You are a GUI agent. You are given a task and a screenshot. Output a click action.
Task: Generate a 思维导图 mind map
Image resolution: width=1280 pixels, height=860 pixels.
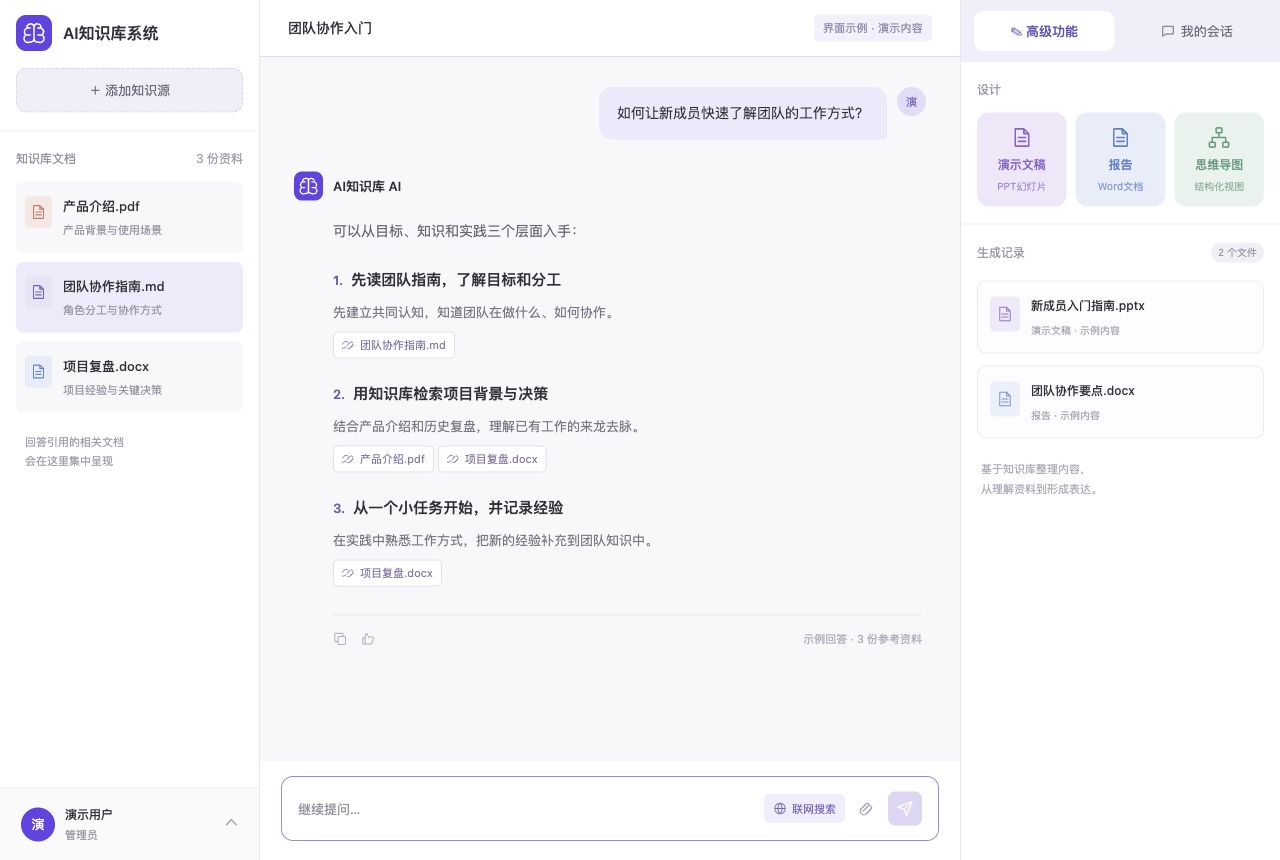pyautogui.click(x=1219, y=160)
